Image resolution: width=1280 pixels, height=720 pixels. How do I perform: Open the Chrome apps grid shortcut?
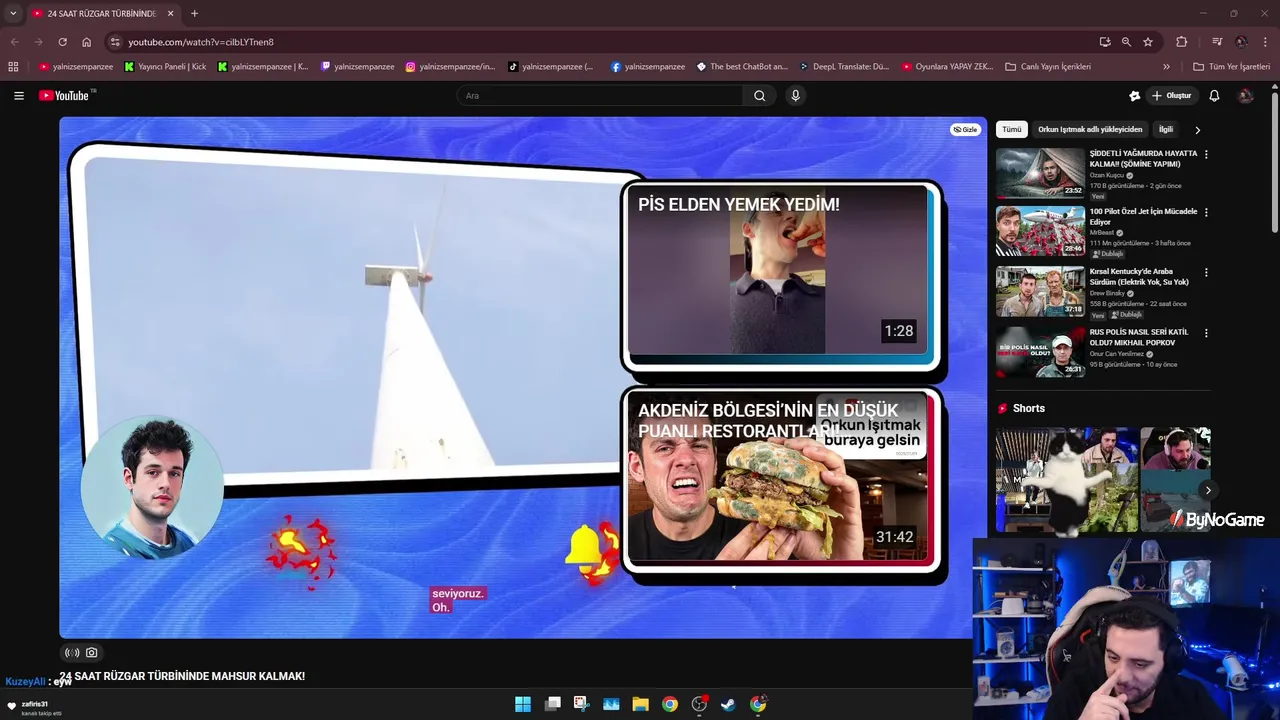[13, 67]
